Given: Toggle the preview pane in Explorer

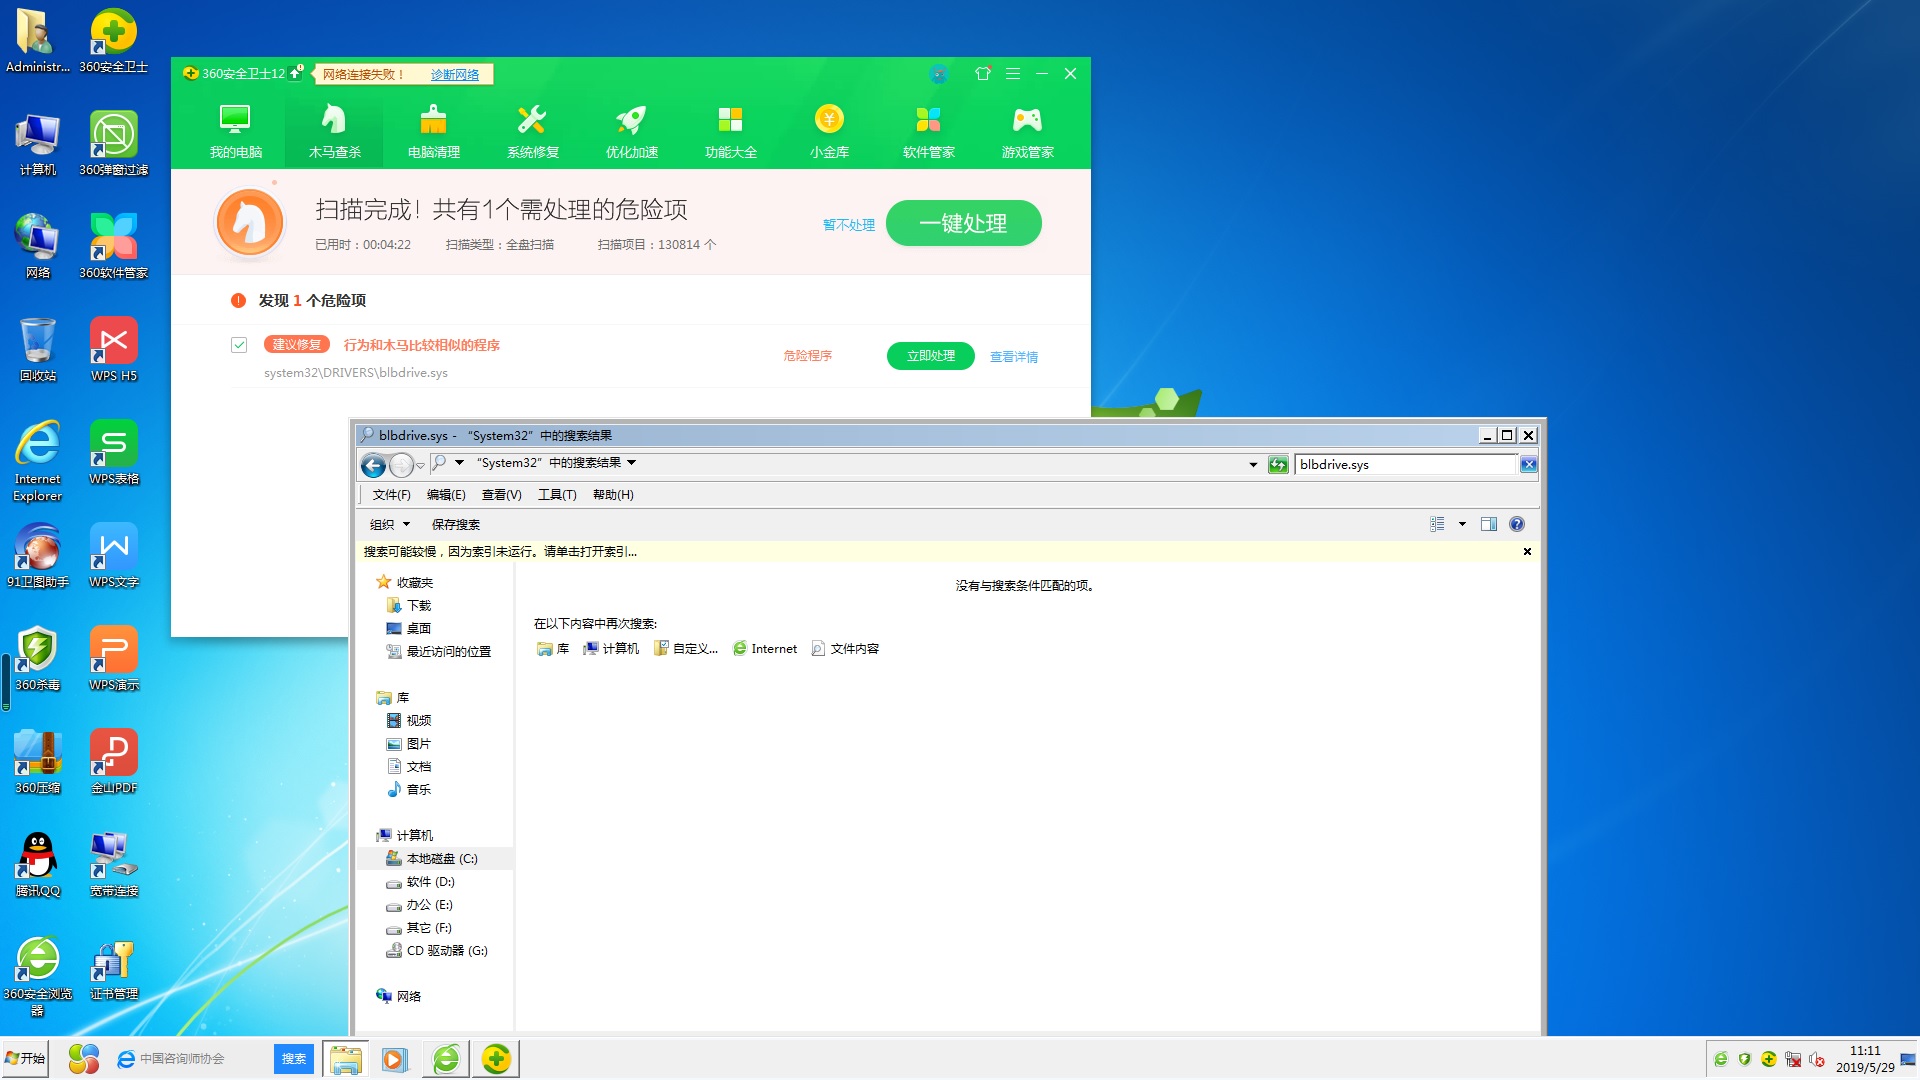Looking at the screenshot, I should click(1488, 523).
